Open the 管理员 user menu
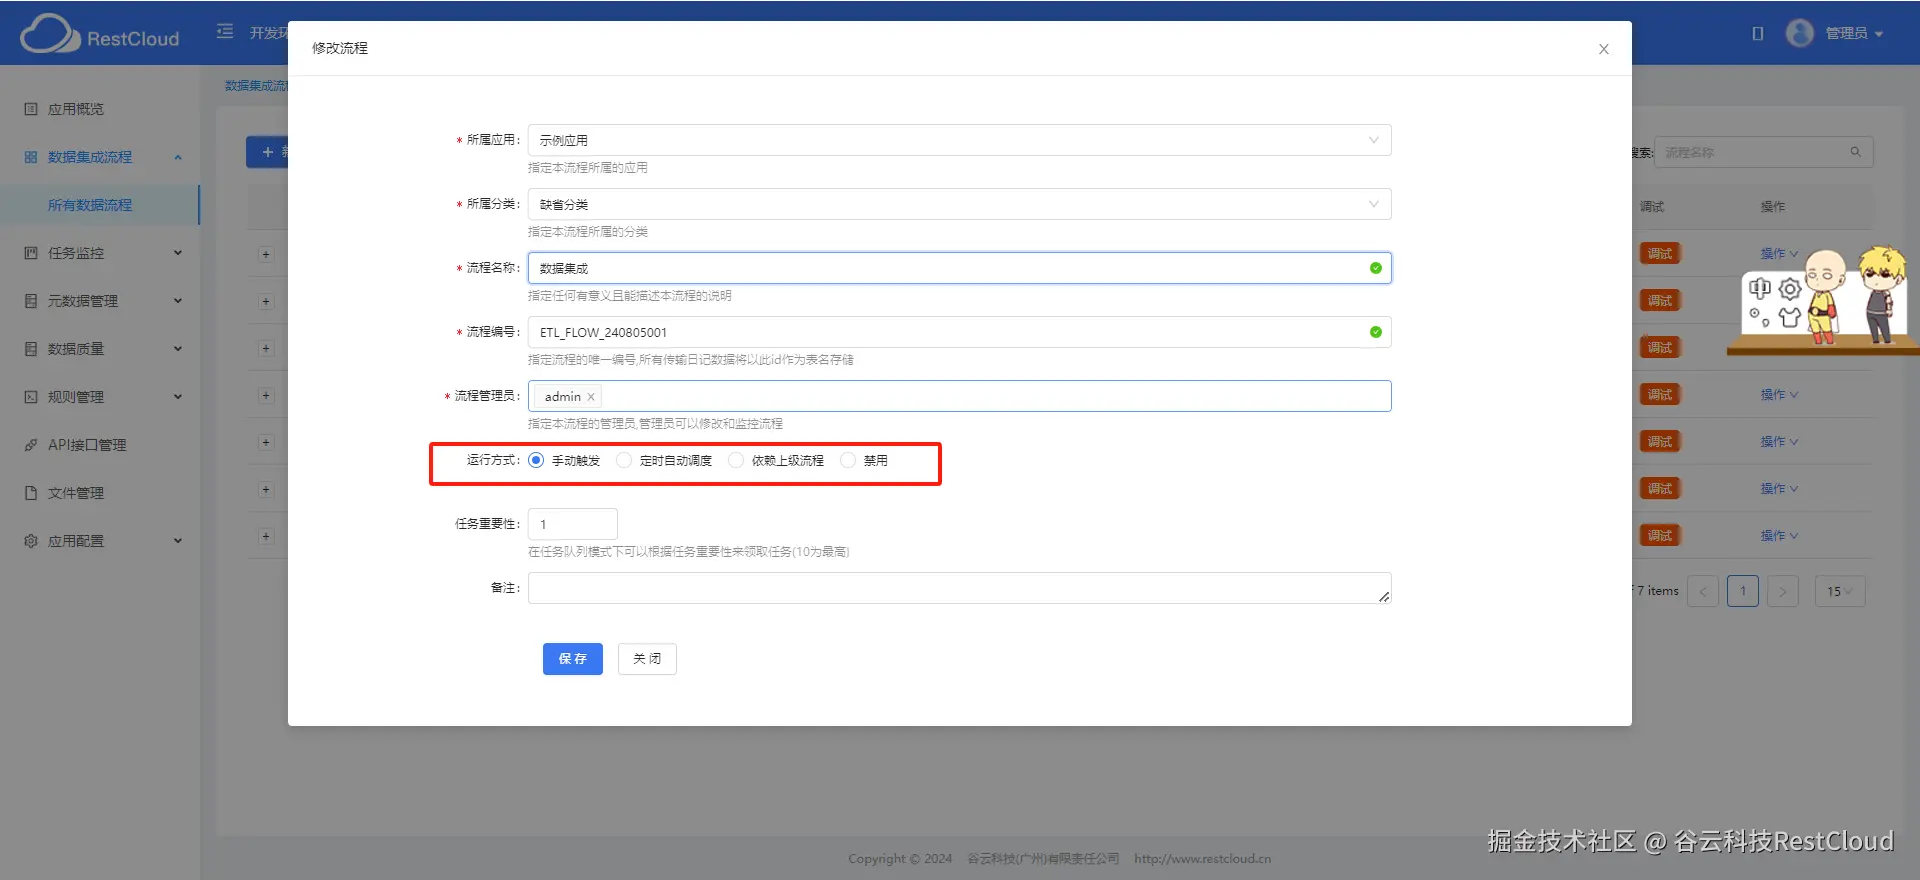Image resolution: width=1920 pixels, height=880 pixels. [x=1854, y=33]
